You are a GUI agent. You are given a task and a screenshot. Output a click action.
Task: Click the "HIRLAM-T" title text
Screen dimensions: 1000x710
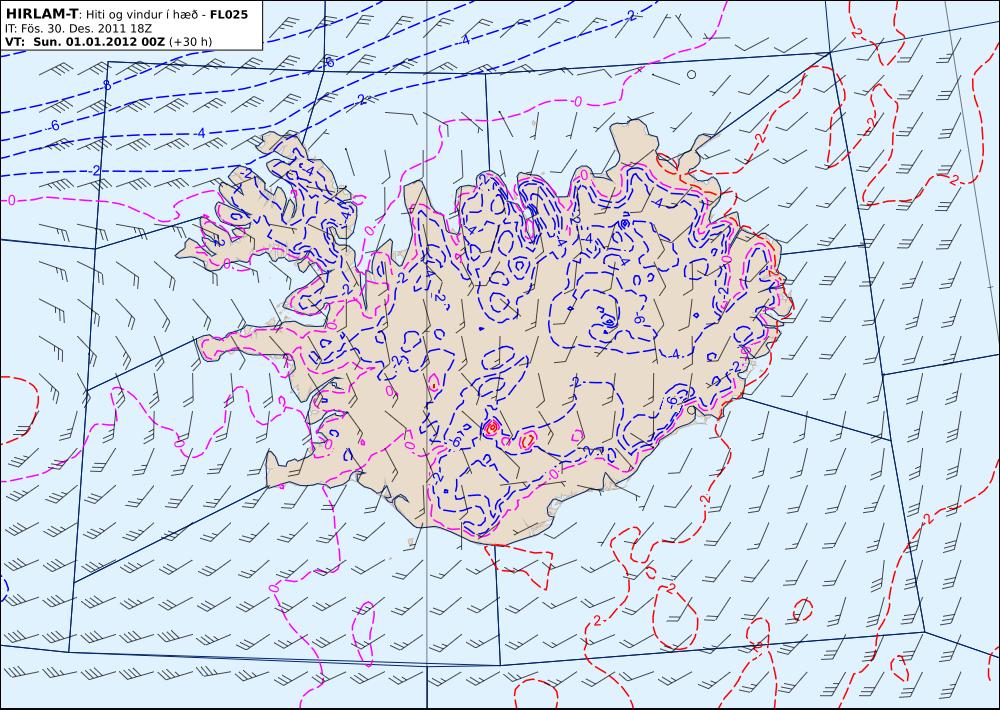[x=41, y=14]
